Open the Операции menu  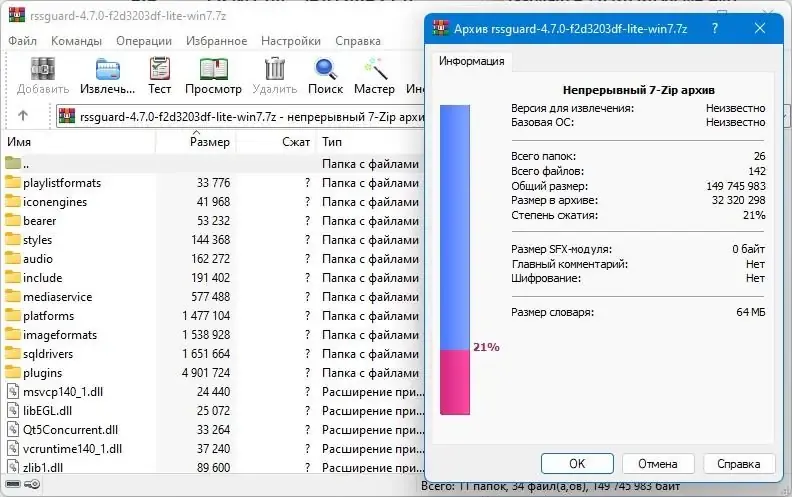point(144,41)
